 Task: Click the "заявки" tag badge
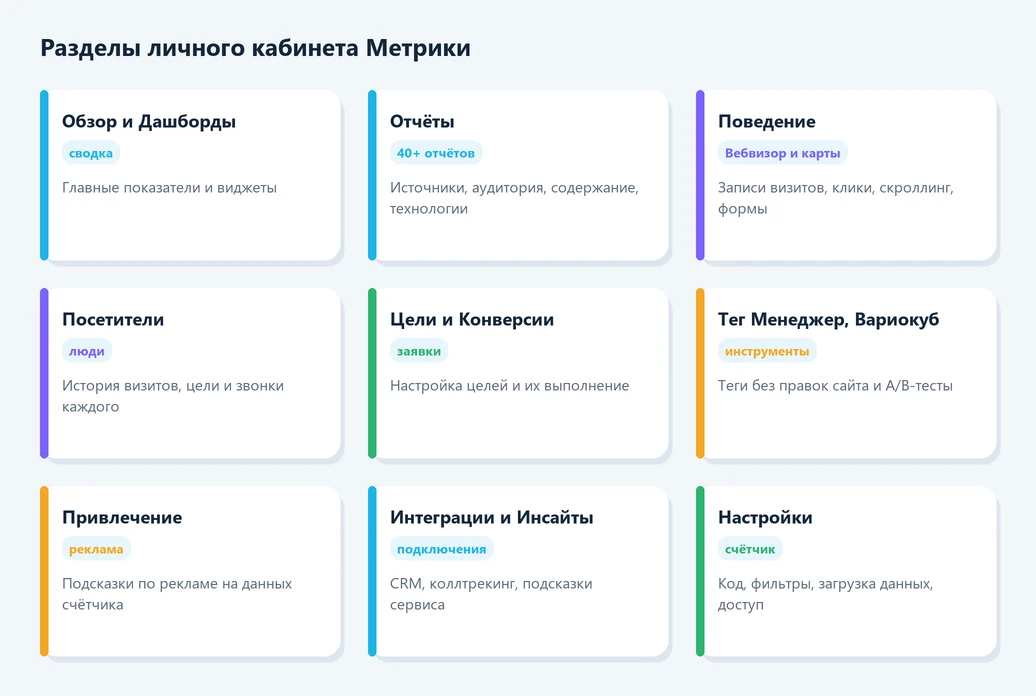pos(418,351)
